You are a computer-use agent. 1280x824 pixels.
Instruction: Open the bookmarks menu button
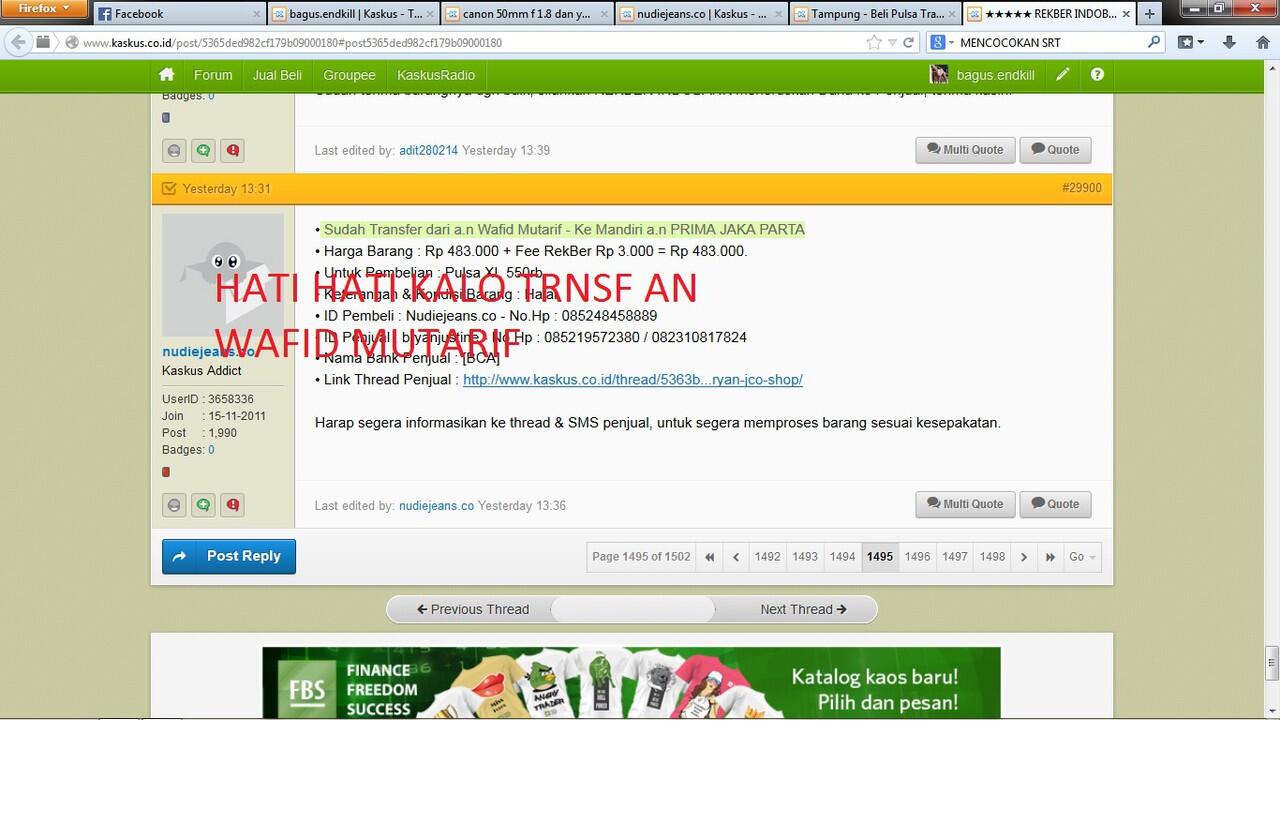[1191, 43]
